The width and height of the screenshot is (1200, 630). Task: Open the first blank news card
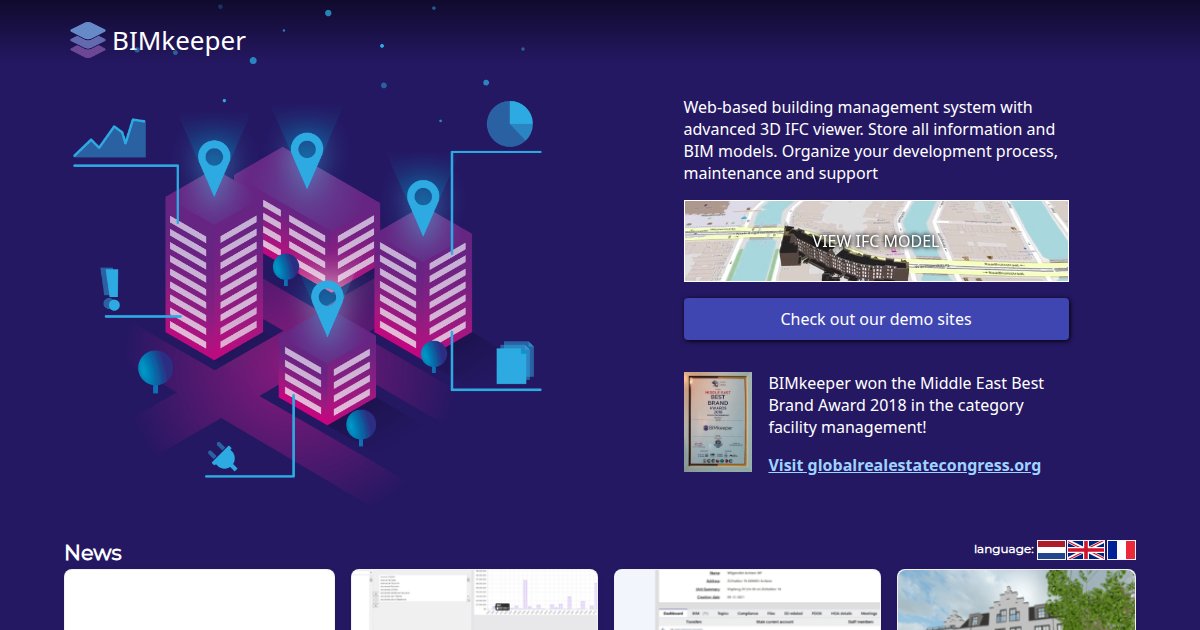pos(199,599)
